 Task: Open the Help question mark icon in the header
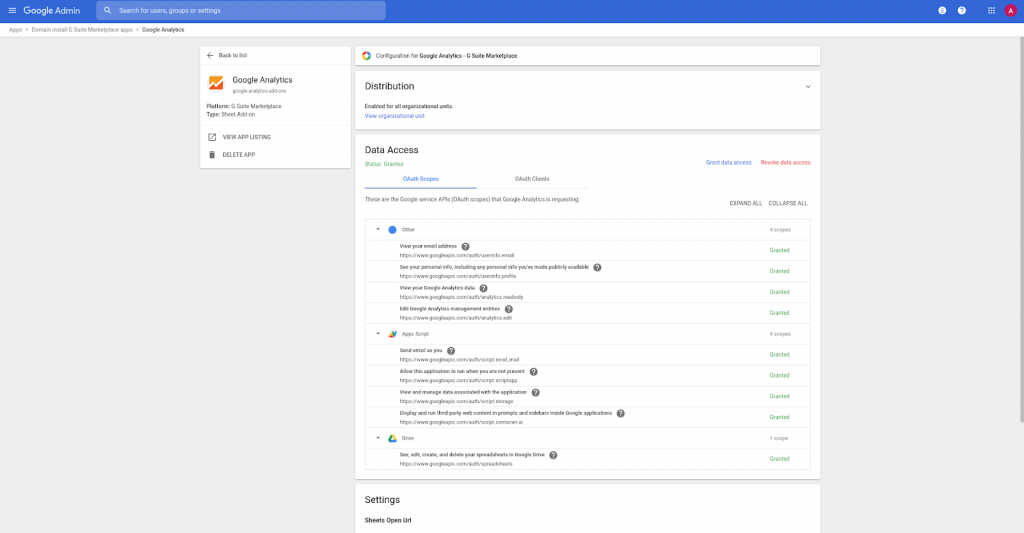(x=961, y=10)
